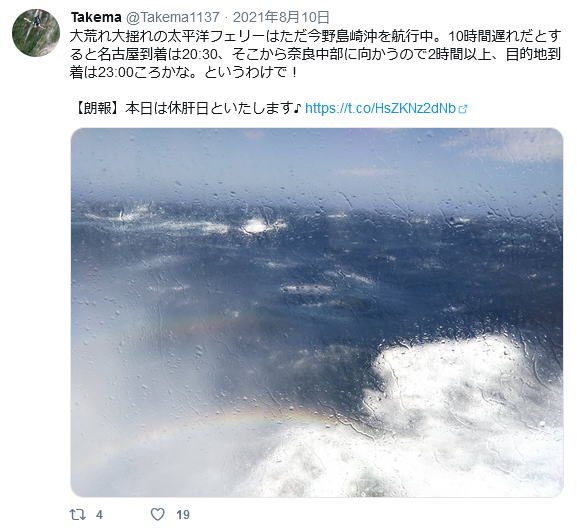Click the retweet count 4
The width and height of the screenshot is (577, 528).
[x=99, y=514]
